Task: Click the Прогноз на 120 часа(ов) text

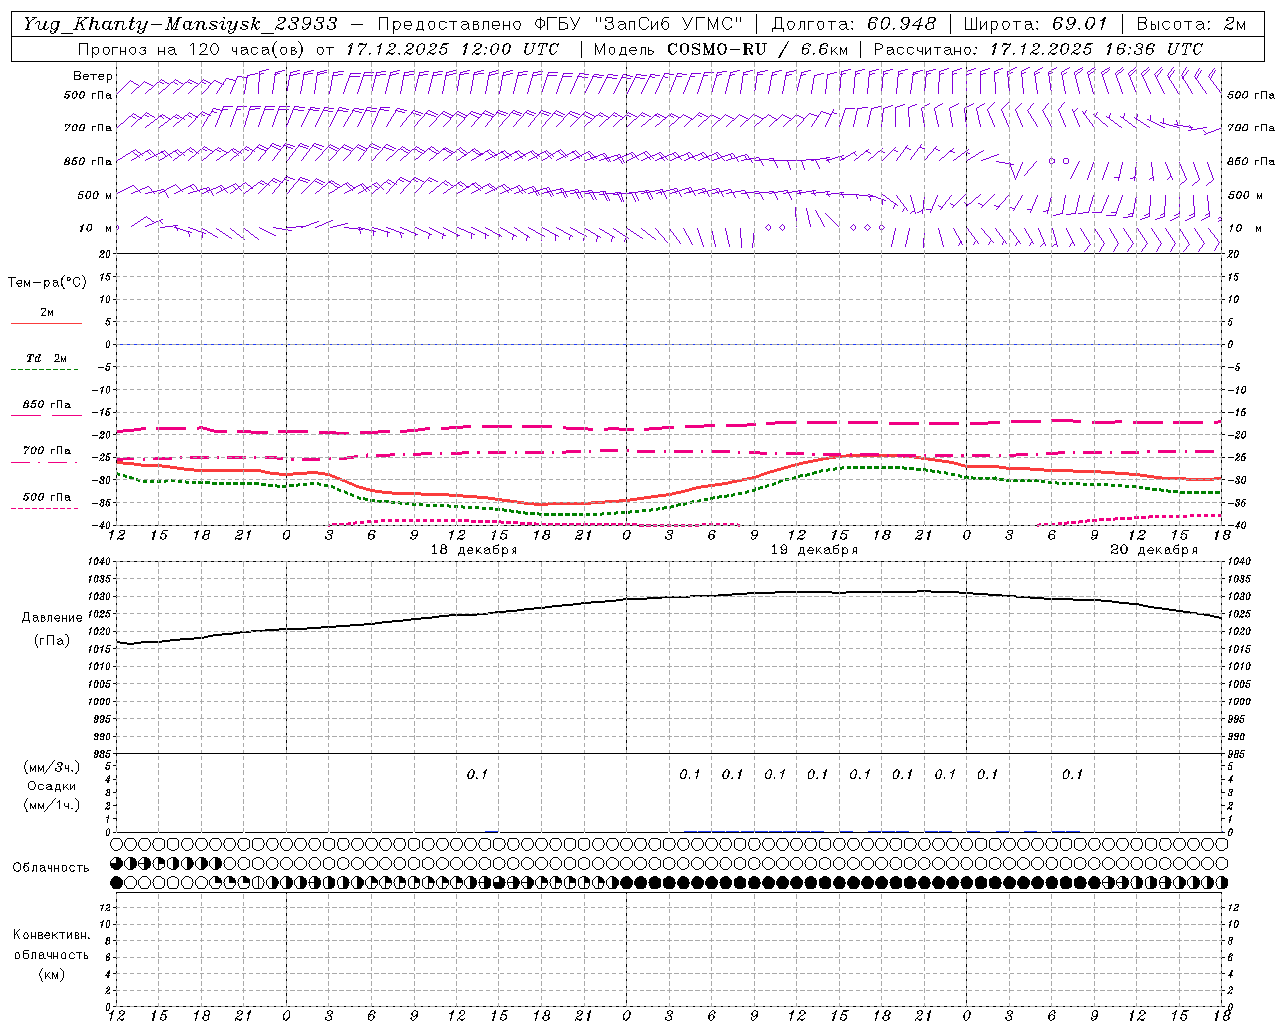Action: [x=192, y=49]
